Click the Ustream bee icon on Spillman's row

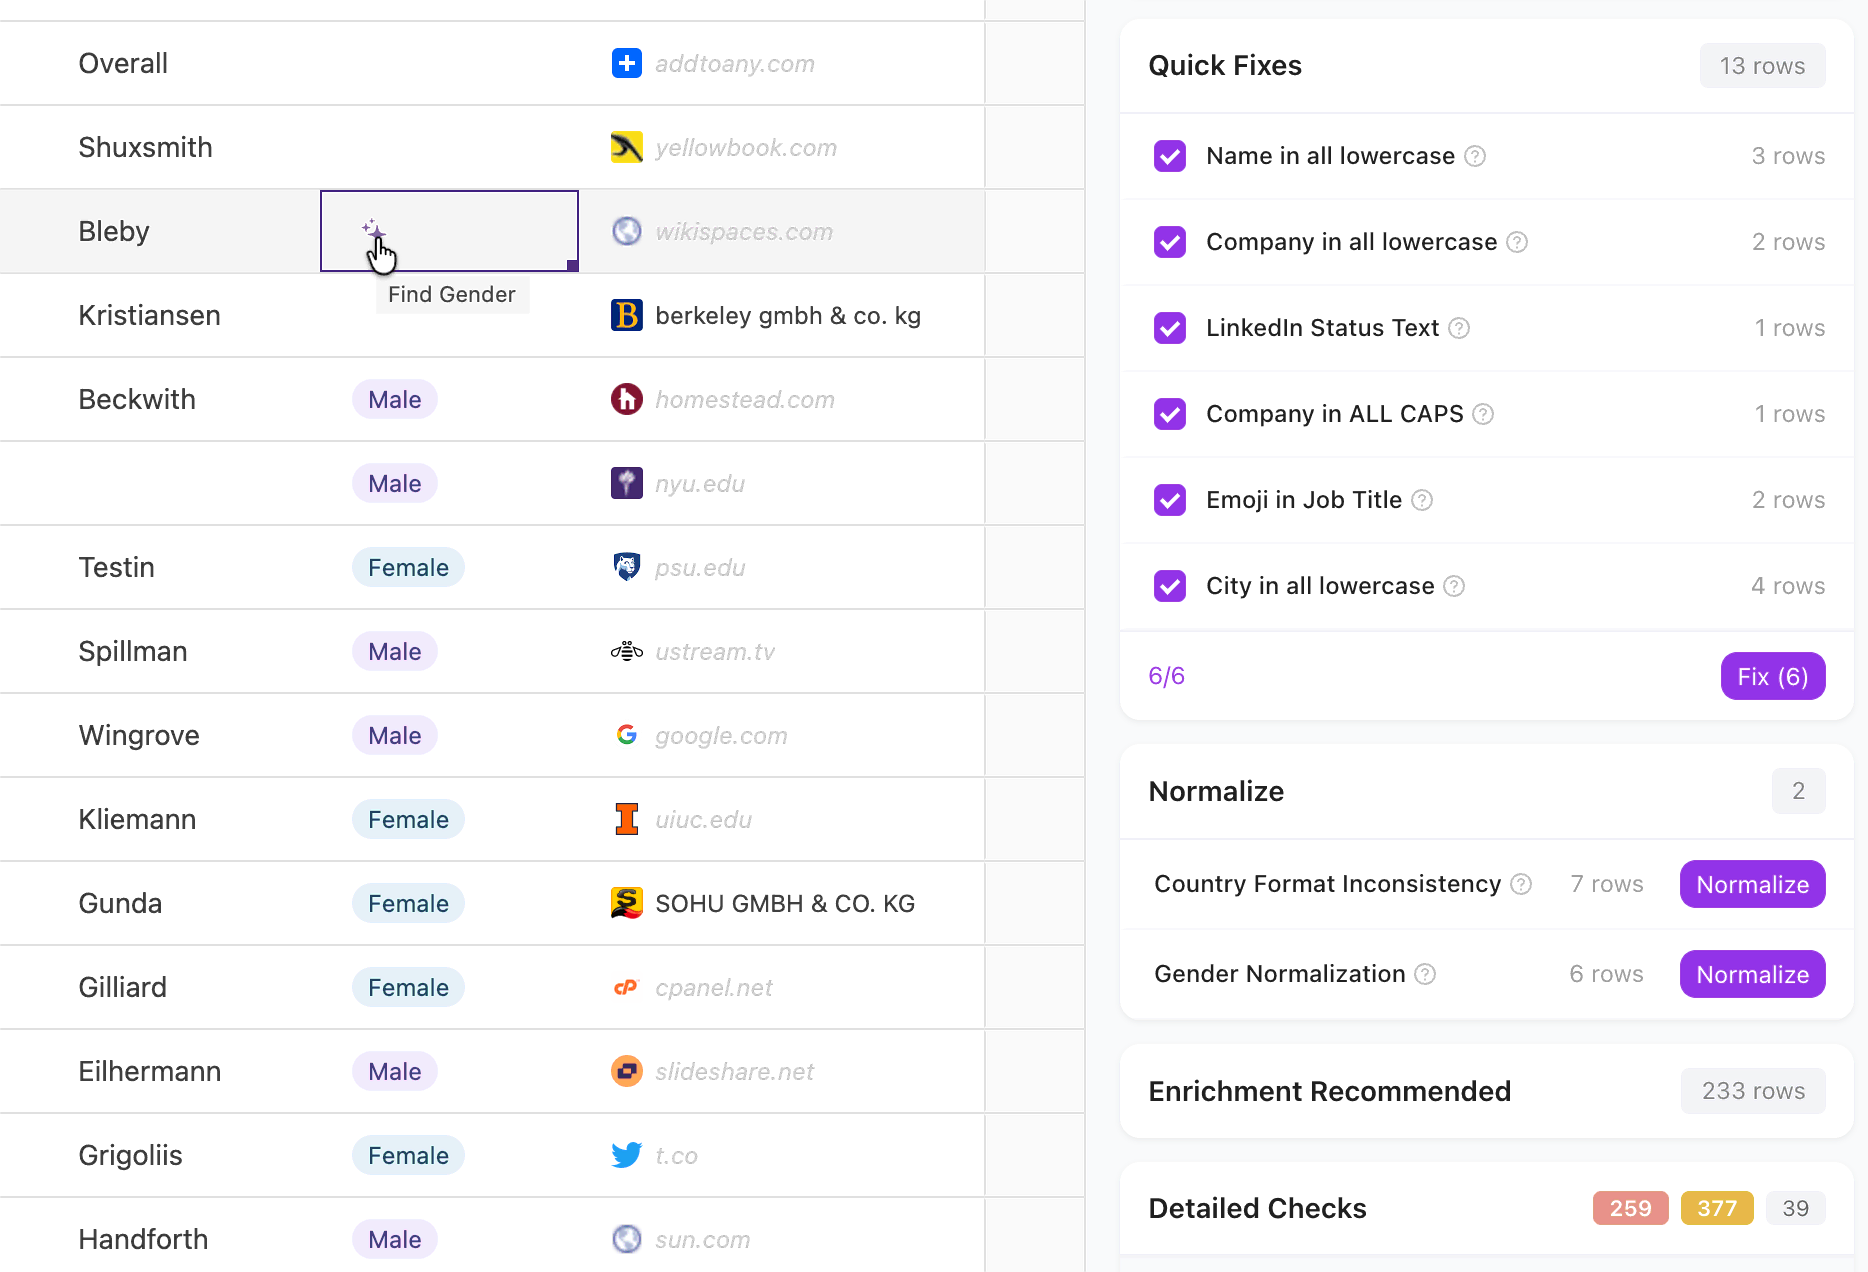(626, 651)
